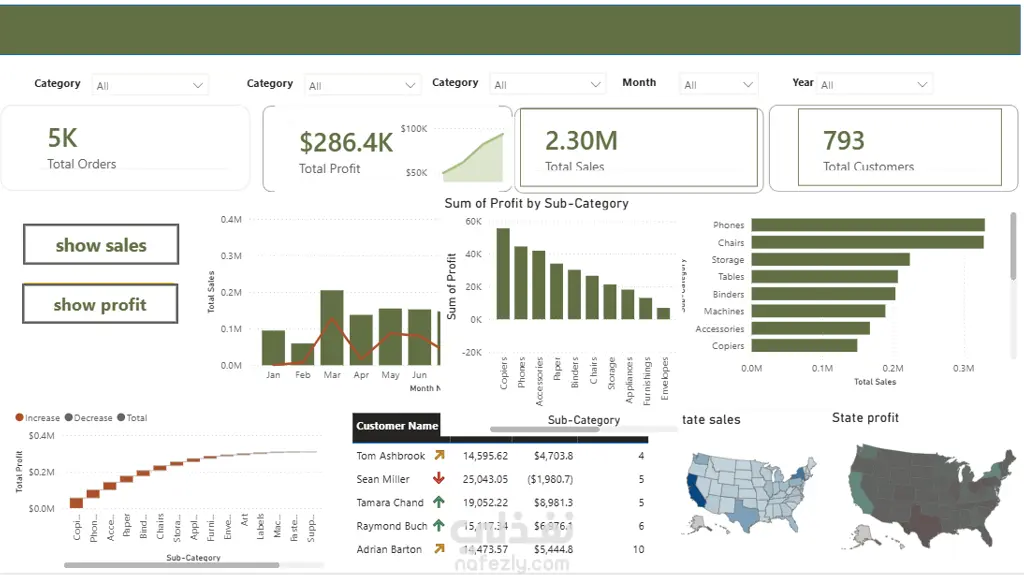Expand the Month filter chevron
The image size is (1024, 575).
(x=748, y=85)
